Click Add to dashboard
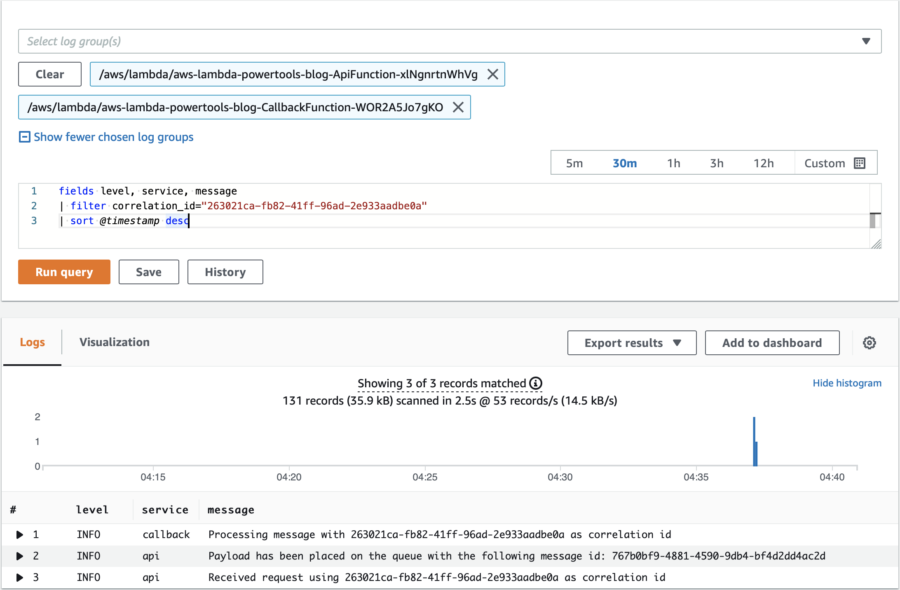Image resolution: width=900 pixels, height=590 pixels. 772,343
